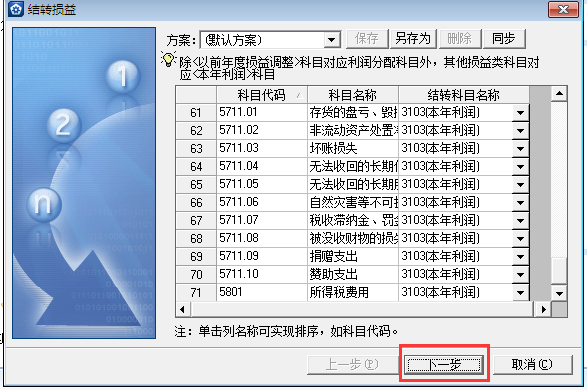
Task: Click cell with code 5711.09
Action: tap(262, 256)
